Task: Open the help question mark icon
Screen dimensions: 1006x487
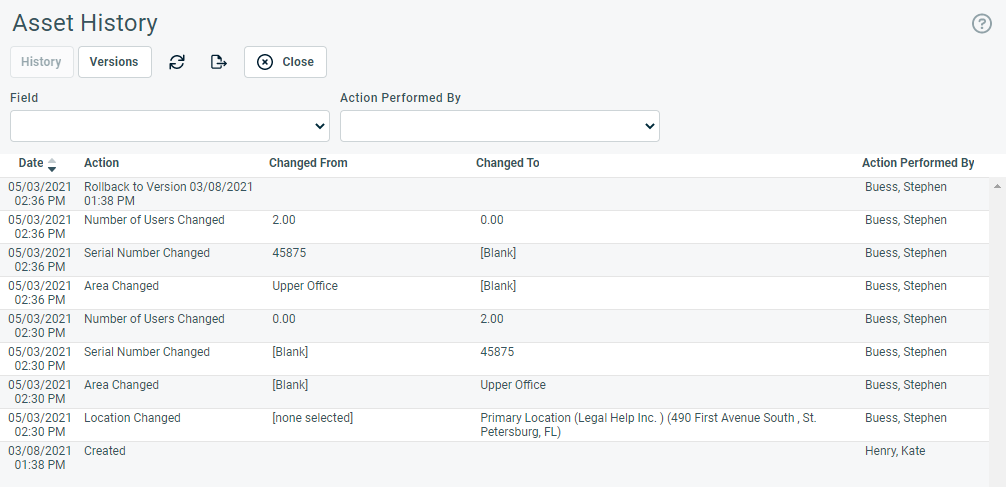Action: 982,24
